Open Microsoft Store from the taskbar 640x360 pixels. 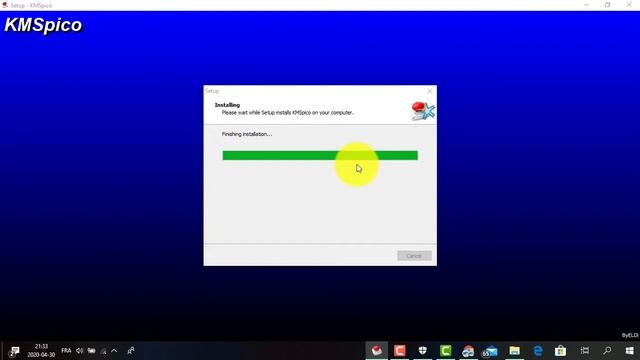[x=560, y=351]
